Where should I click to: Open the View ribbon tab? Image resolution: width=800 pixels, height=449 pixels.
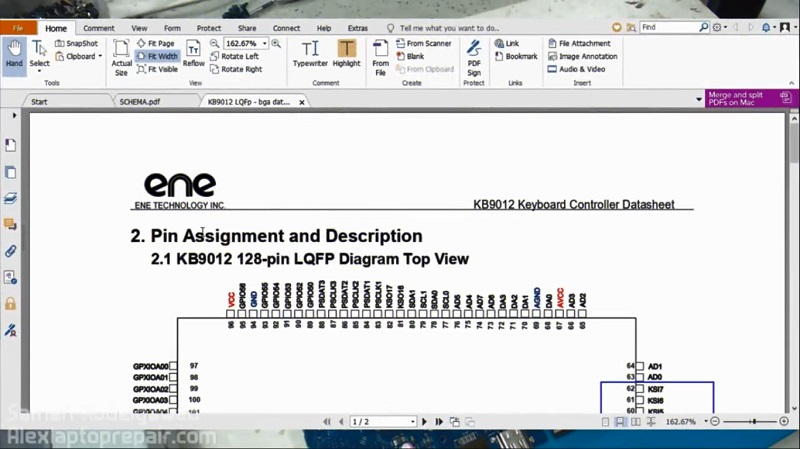coord(139,28)
